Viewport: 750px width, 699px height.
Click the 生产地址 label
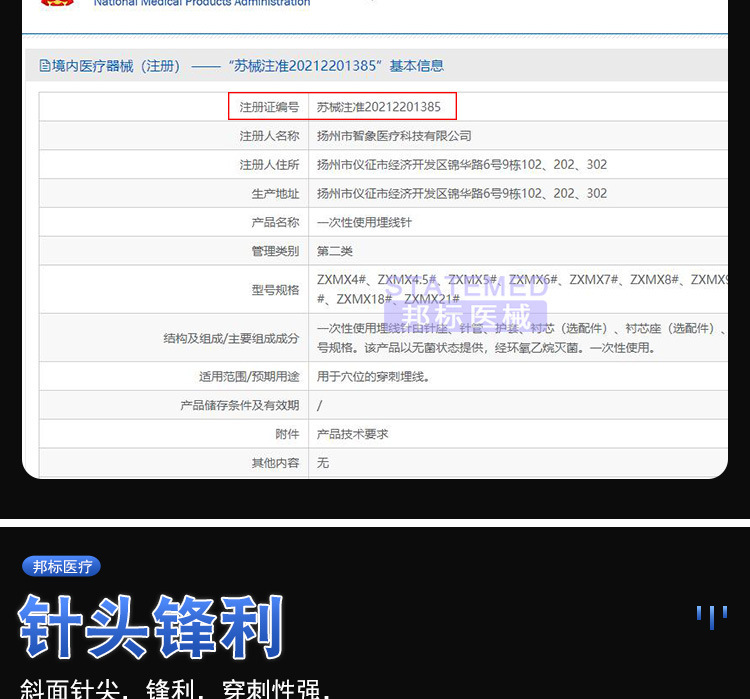276,193
